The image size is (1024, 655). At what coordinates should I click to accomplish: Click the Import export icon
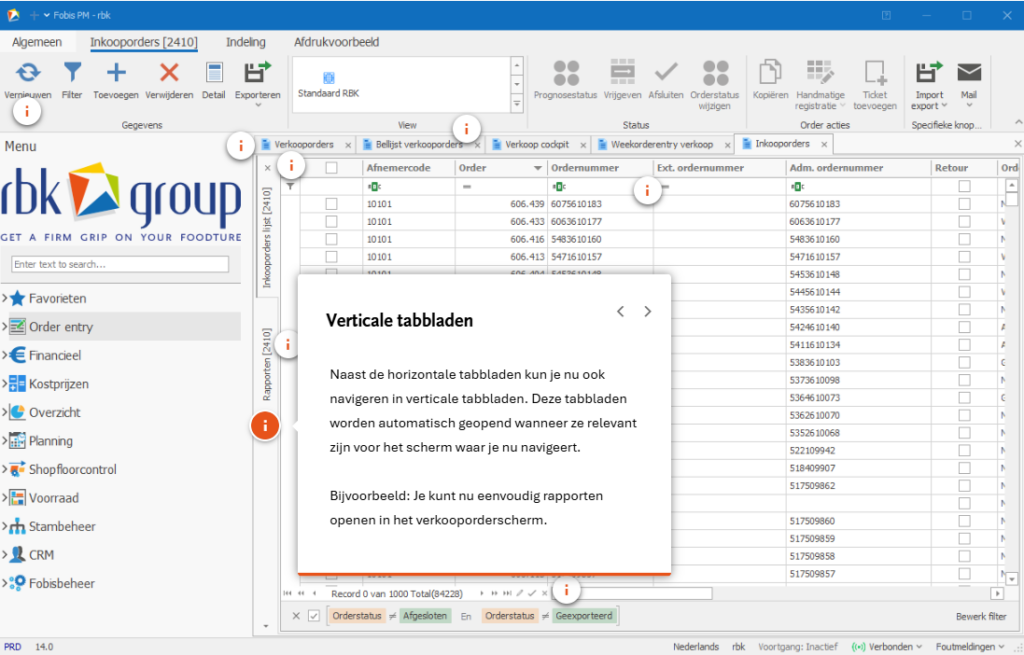click(x=929, y=72)
